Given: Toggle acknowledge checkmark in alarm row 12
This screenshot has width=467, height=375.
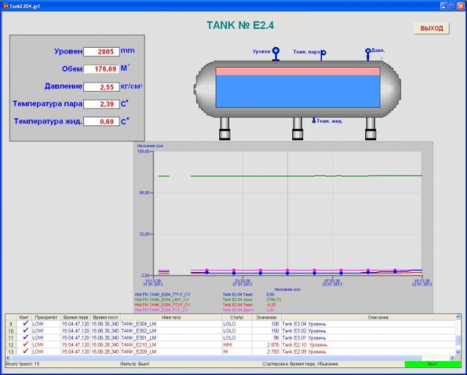Looking at the screenshot, I should coord(25,344).
